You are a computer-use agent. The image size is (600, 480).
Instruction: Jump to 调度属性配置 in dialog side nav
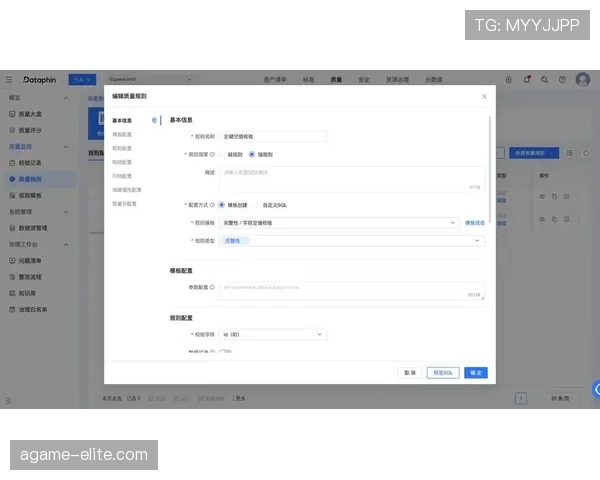pos(127,190)
